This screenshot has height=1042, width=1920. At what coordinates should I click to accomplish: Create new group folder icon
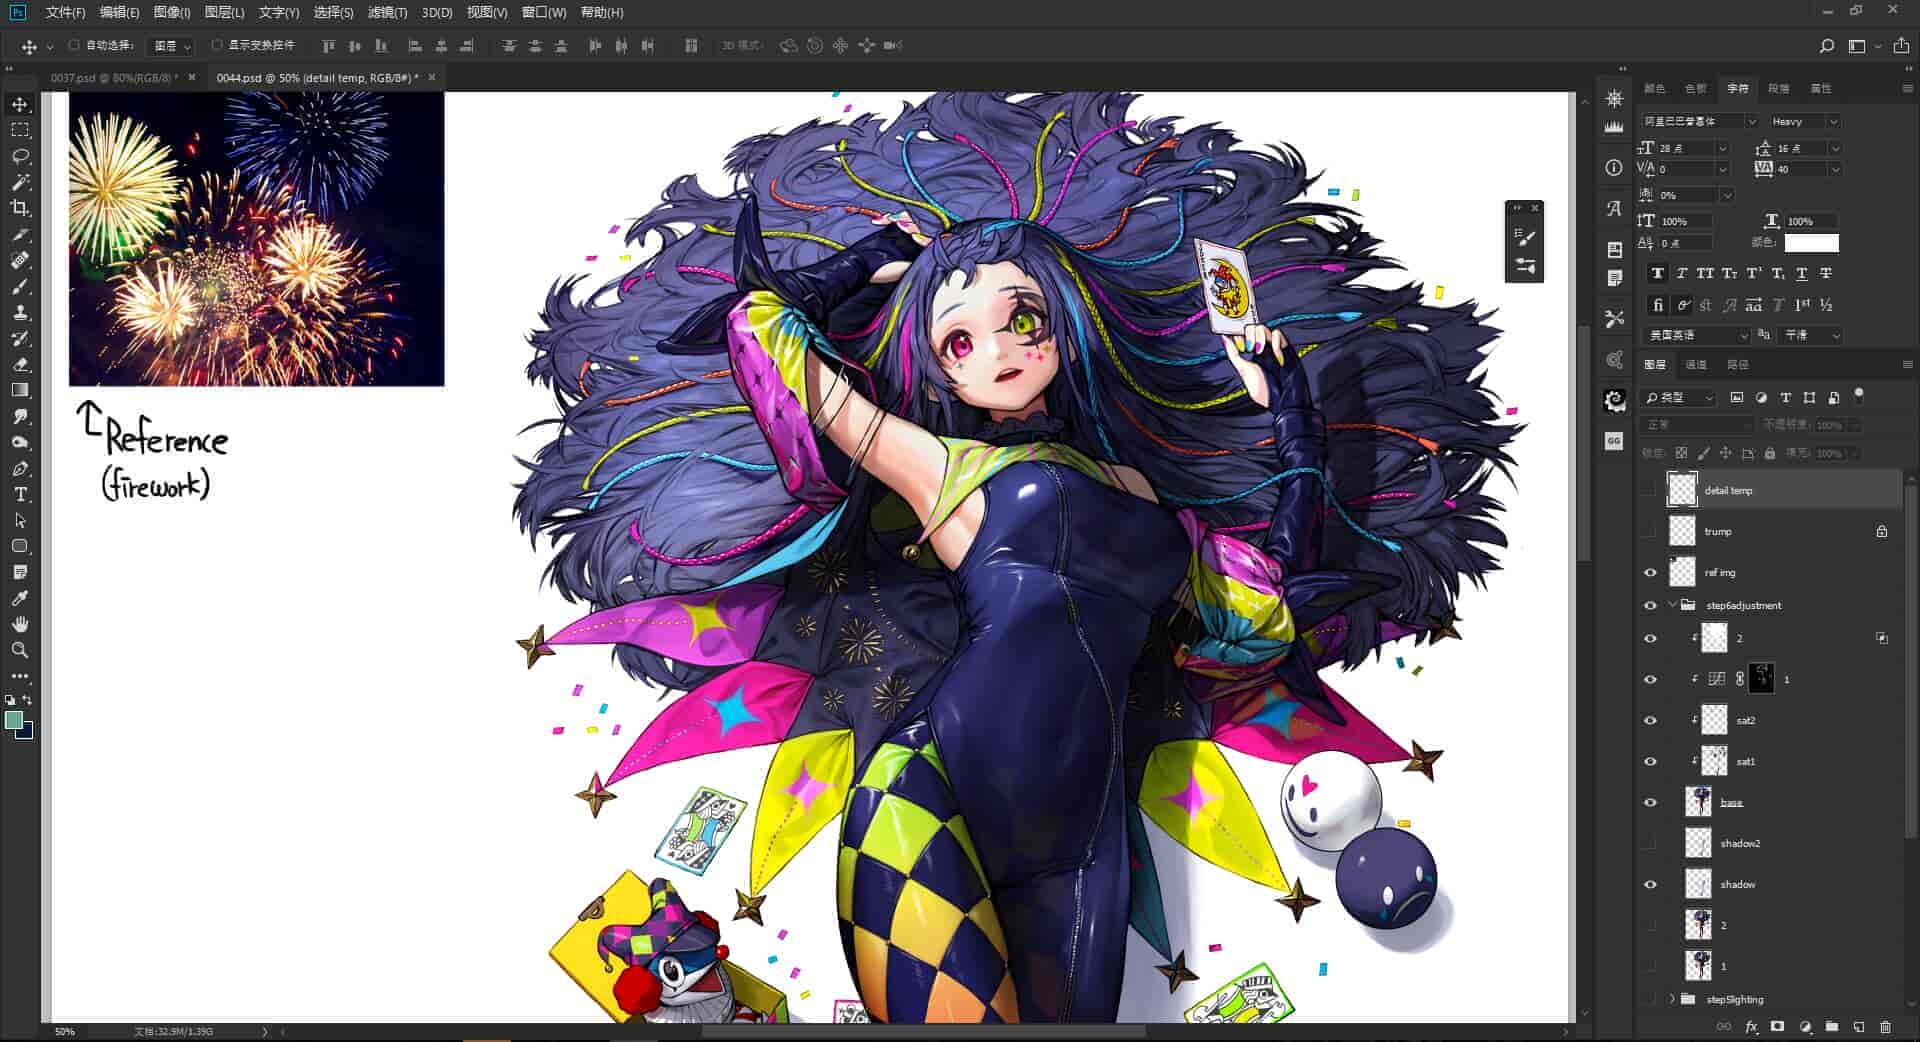(1831, 1027)
